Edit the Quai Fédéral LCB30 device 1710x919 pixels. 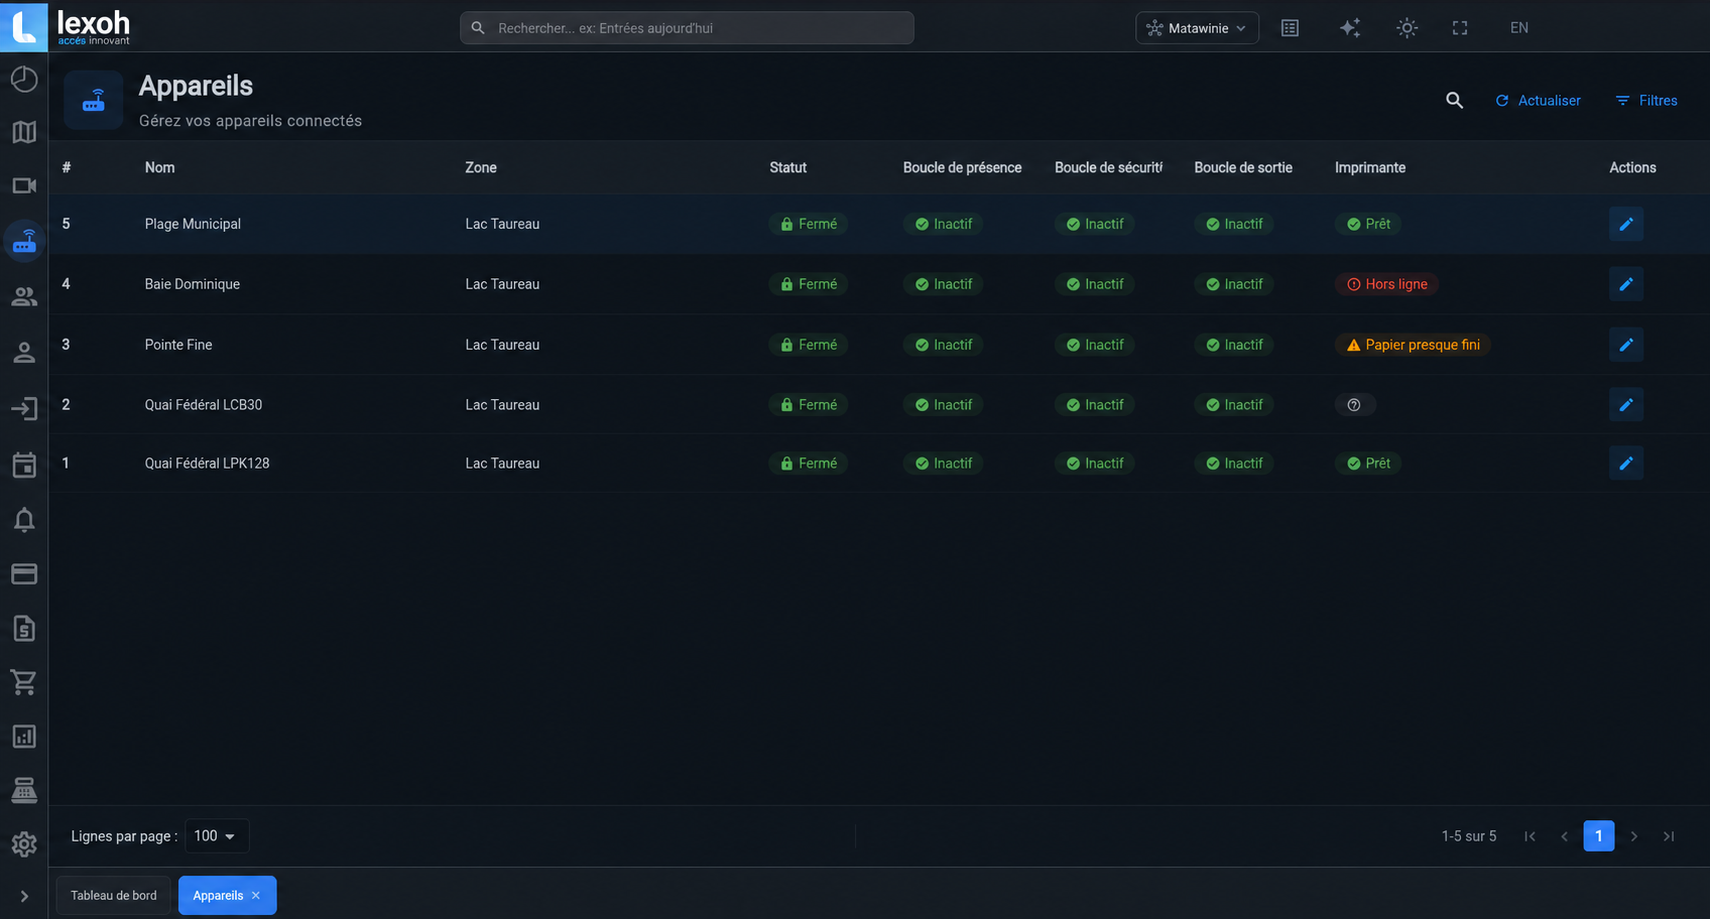tap(1626, 405)
